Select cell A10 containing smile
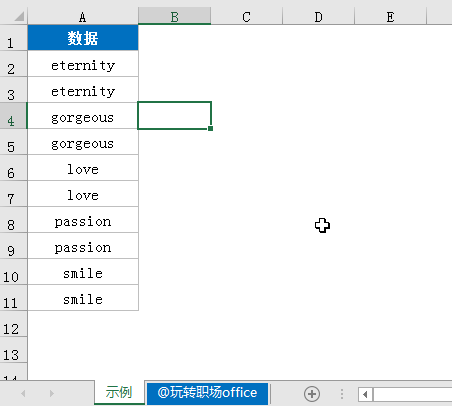Image resolution: width=452 pixels, height=406 pixels. point(83,272)
